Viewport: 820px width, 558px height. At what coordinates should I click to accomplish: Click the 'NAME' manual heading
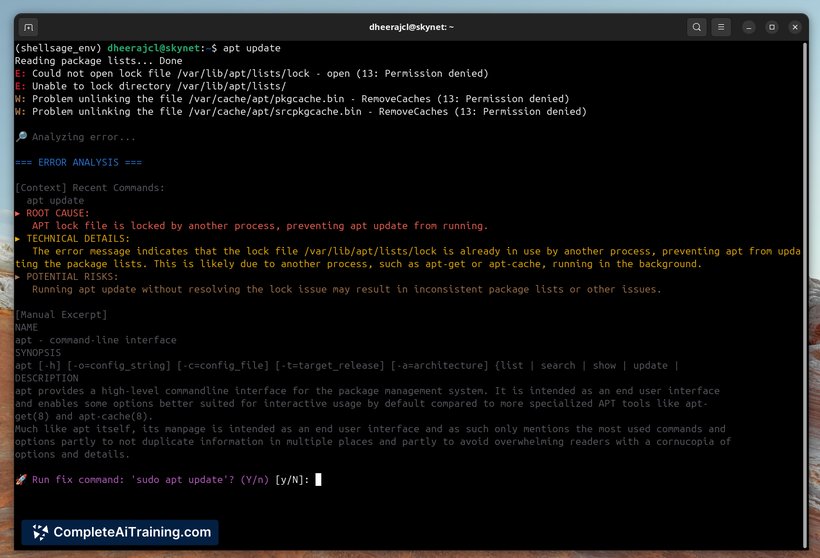coord(26,327)
